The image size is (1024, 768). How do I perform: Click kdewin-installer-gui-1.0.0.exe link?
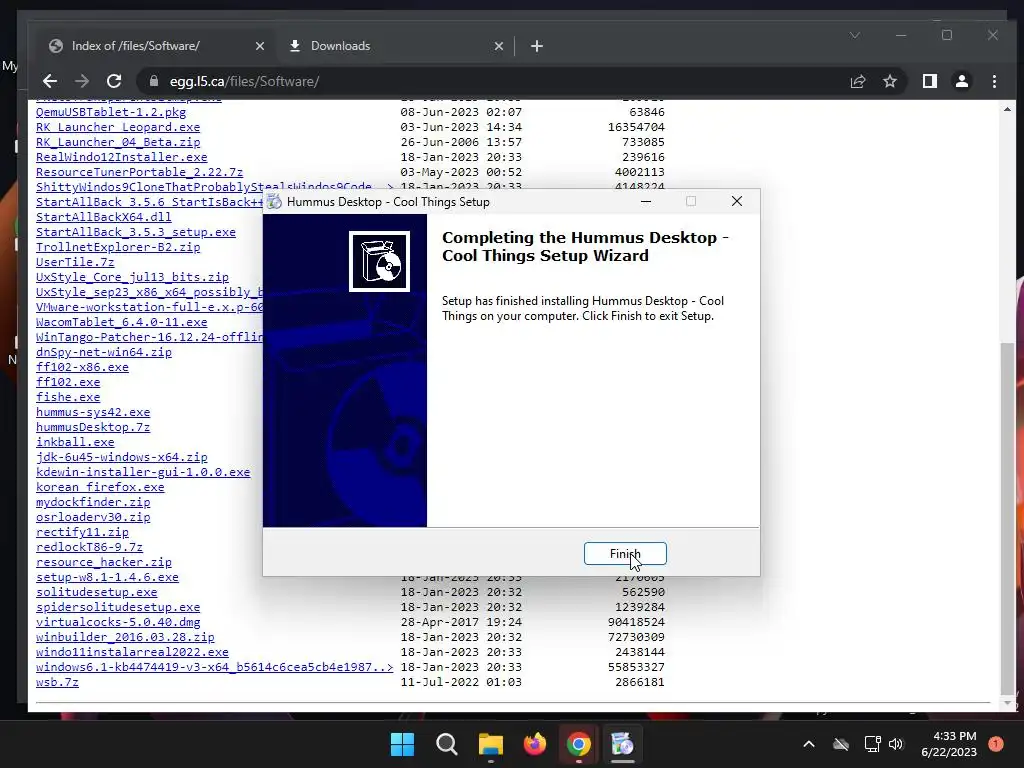143,473
